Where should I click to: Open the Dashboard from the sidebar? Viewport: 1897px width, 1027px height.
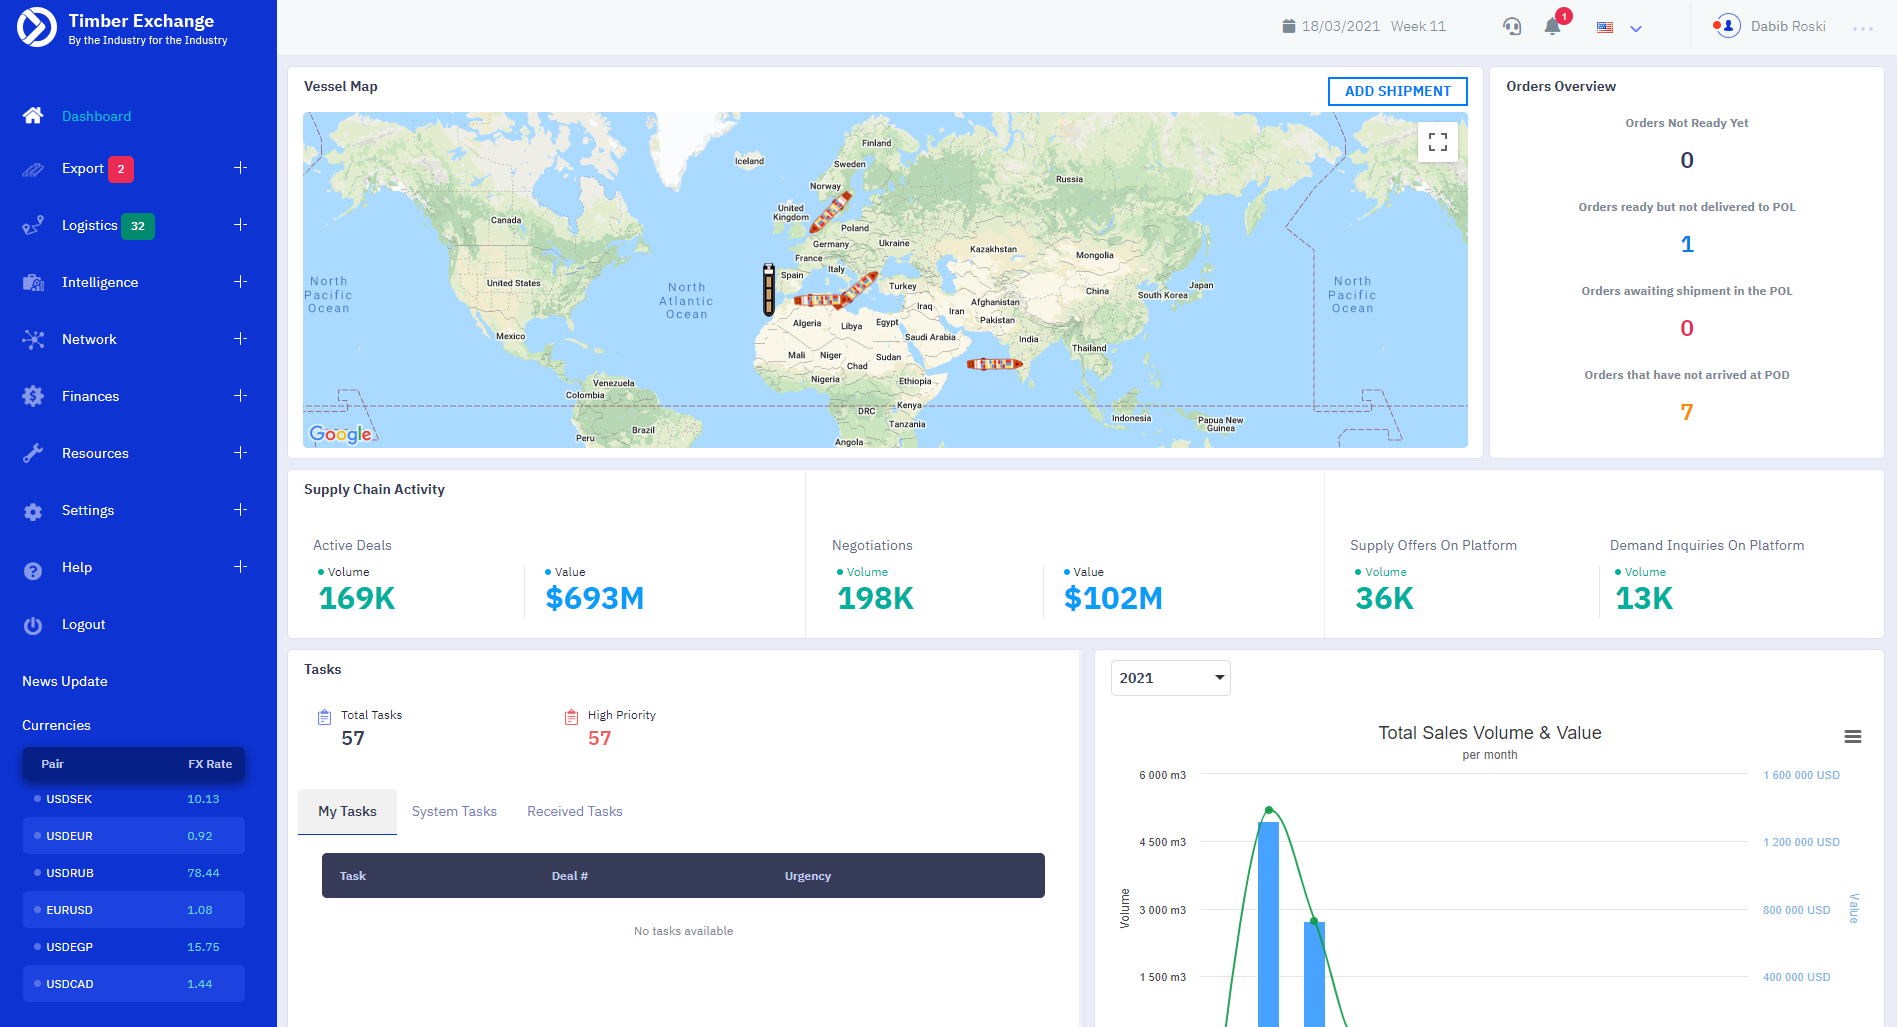[x=96, y=116]
